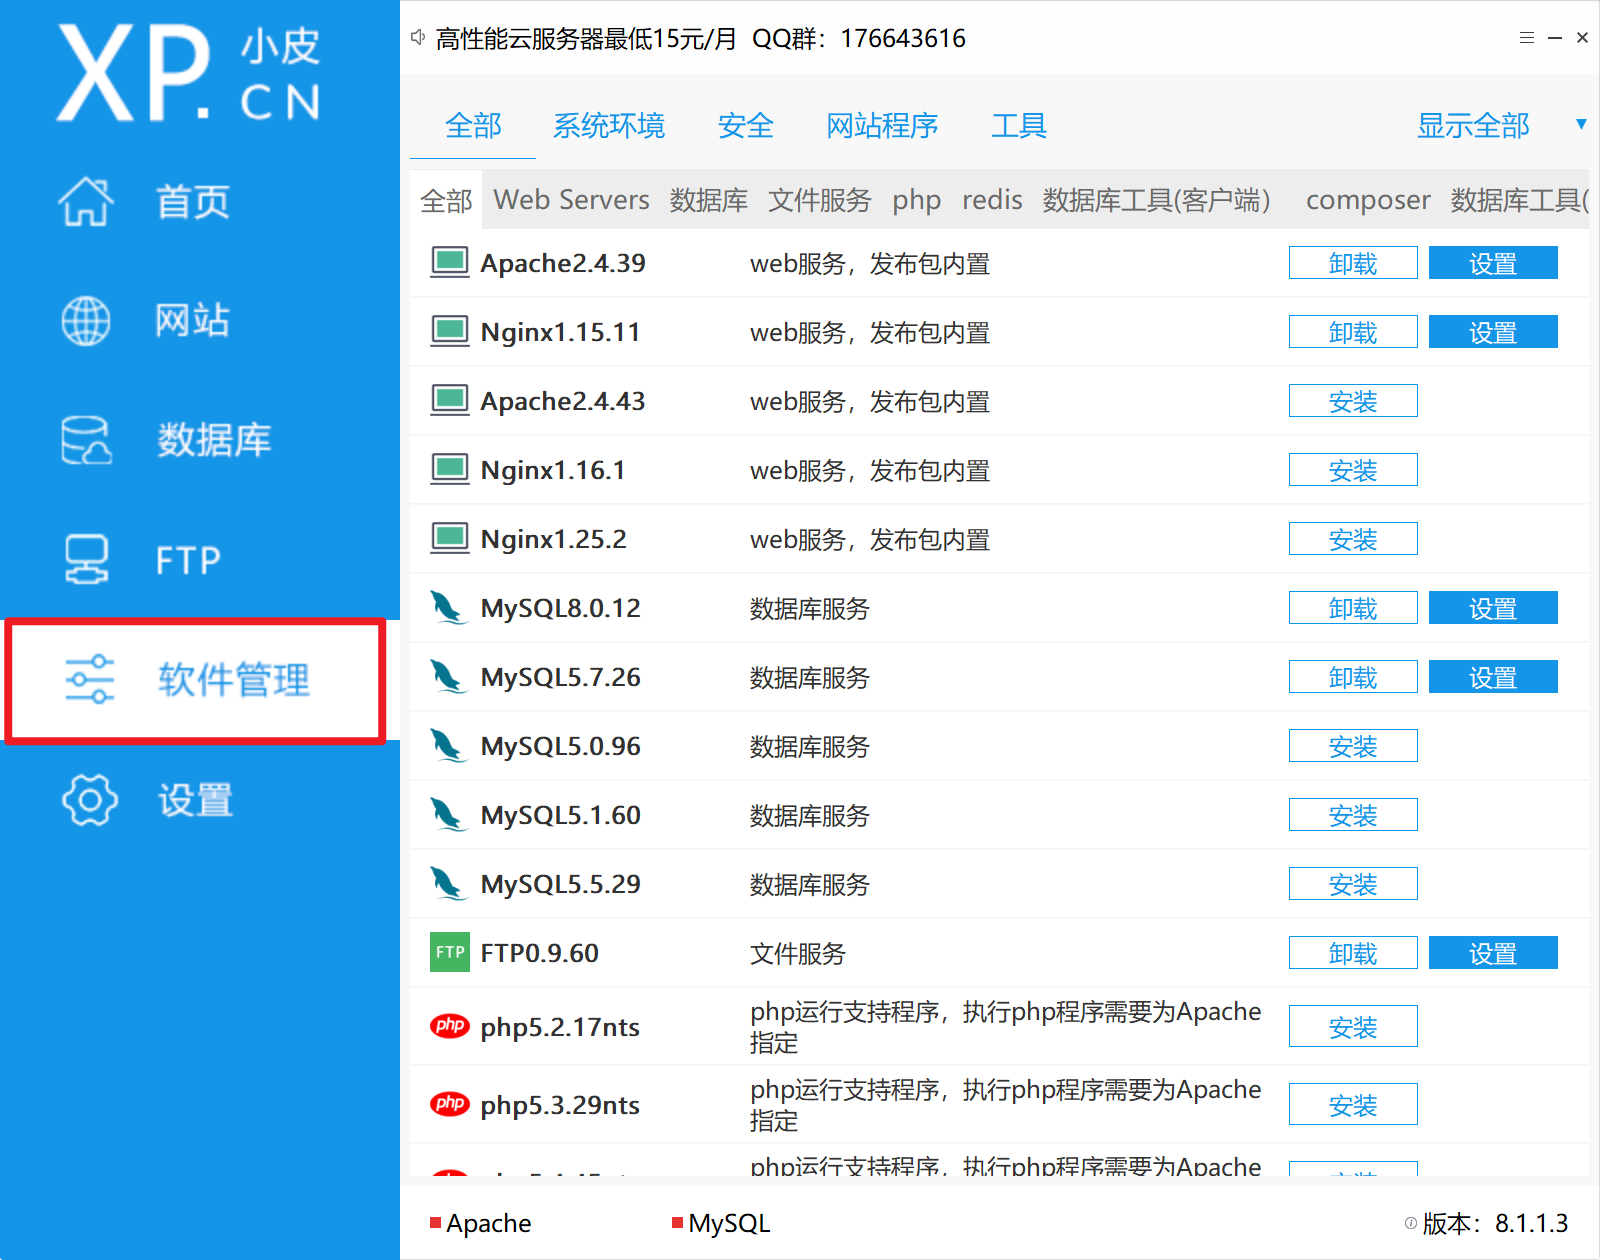1600x1260 pixels.
Task: Switch to the 系统环境 tab
Action: point(609,126)
